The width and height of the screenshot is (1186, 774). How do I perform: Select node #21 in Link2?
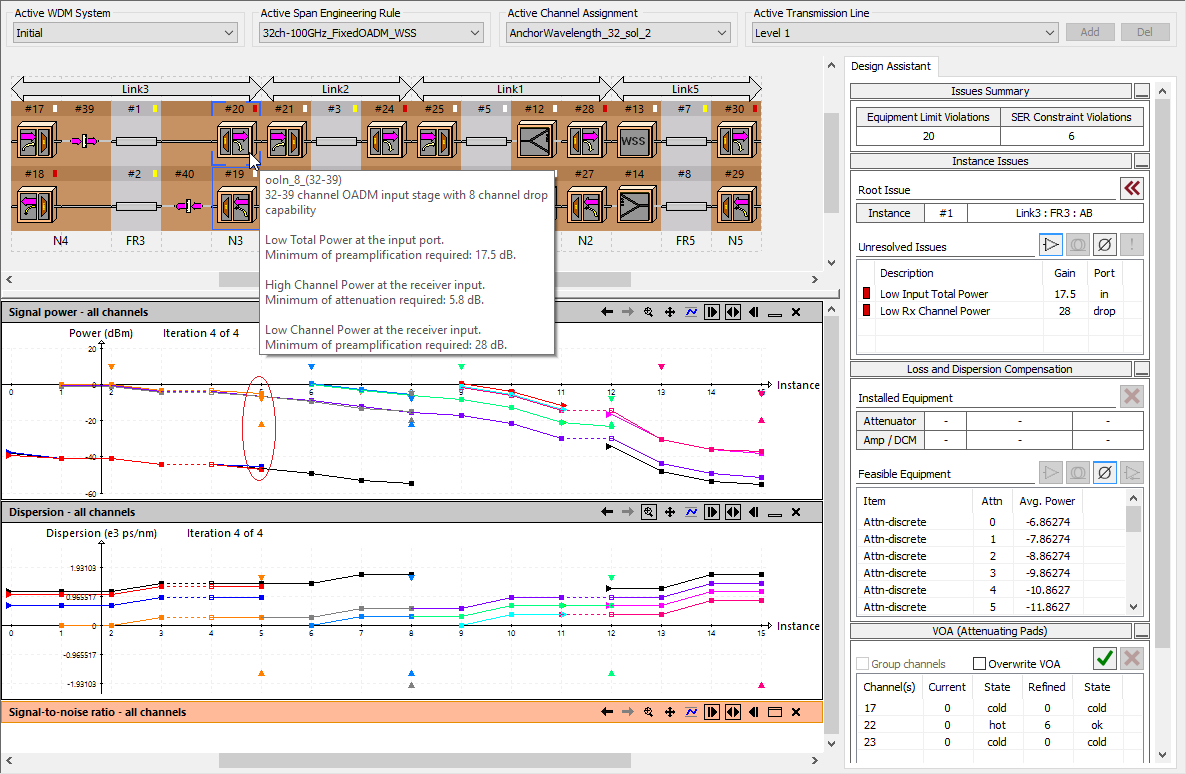tap(285, 141)
